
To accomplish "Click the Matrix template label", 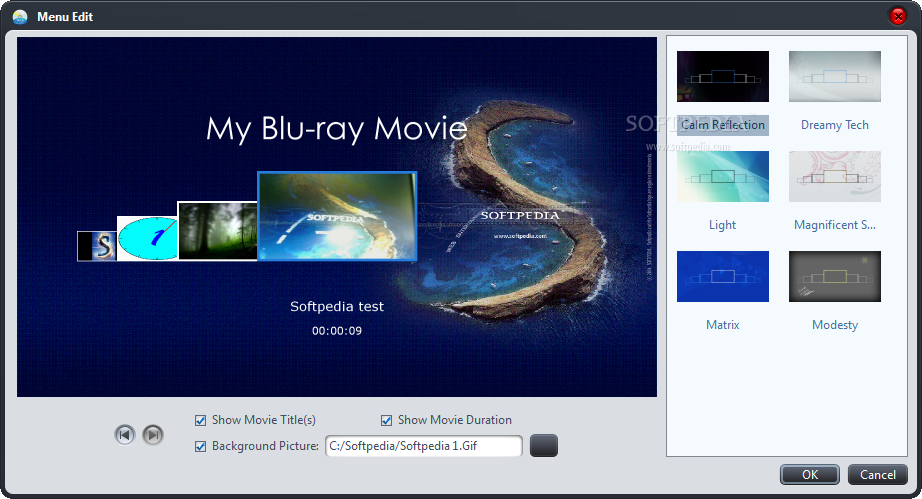I will tap(723, 325).
